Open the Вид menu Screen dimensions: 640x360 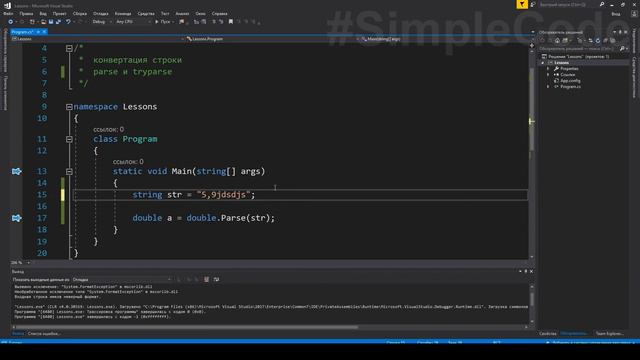tap(43, 14)
